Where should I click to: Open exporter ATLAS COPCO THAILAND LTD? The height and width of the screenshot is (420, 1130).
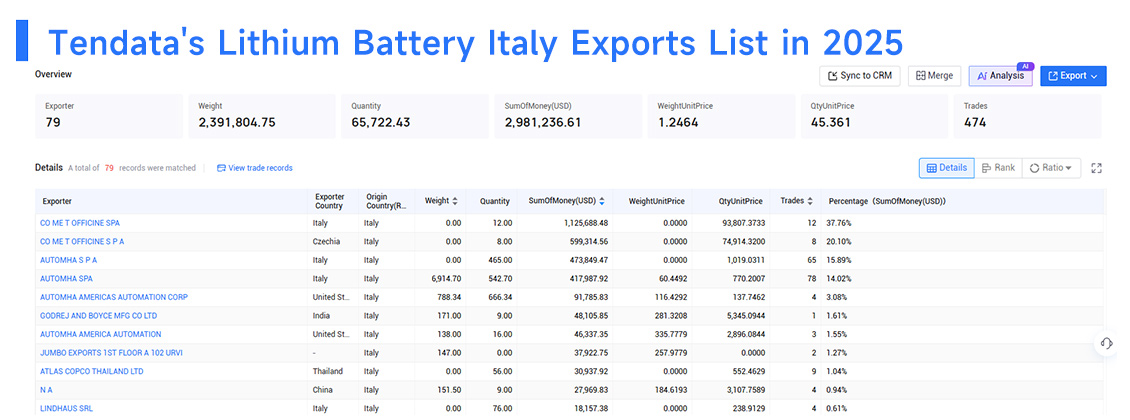coord(92,371)
